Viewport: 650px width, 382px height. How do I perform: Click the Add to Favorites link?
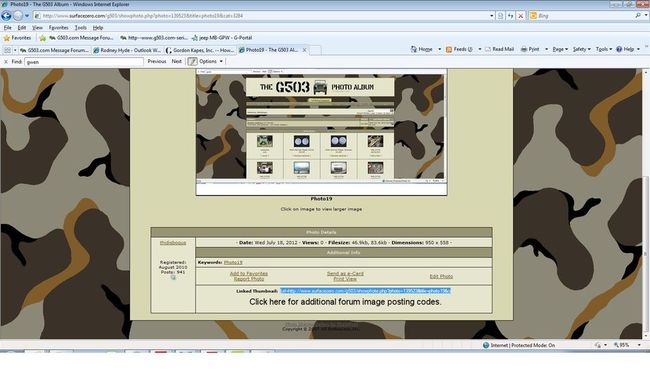[x=249, y=273]
